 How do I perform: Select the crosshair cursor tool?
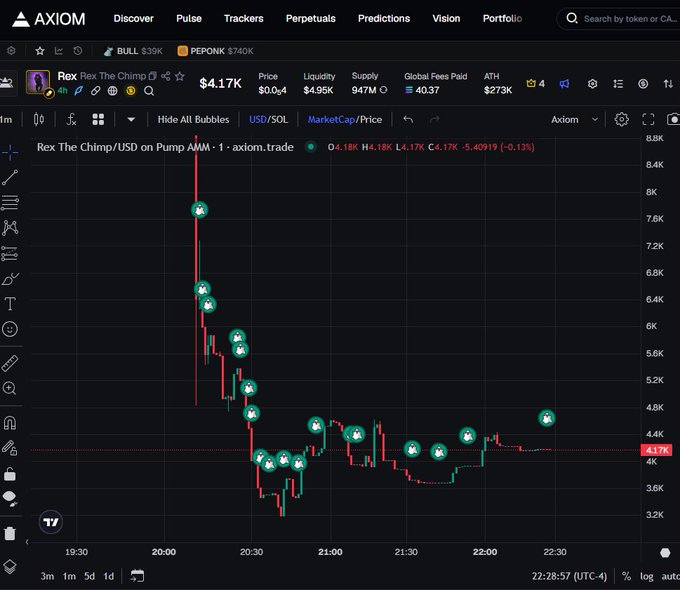coord(10,152)
